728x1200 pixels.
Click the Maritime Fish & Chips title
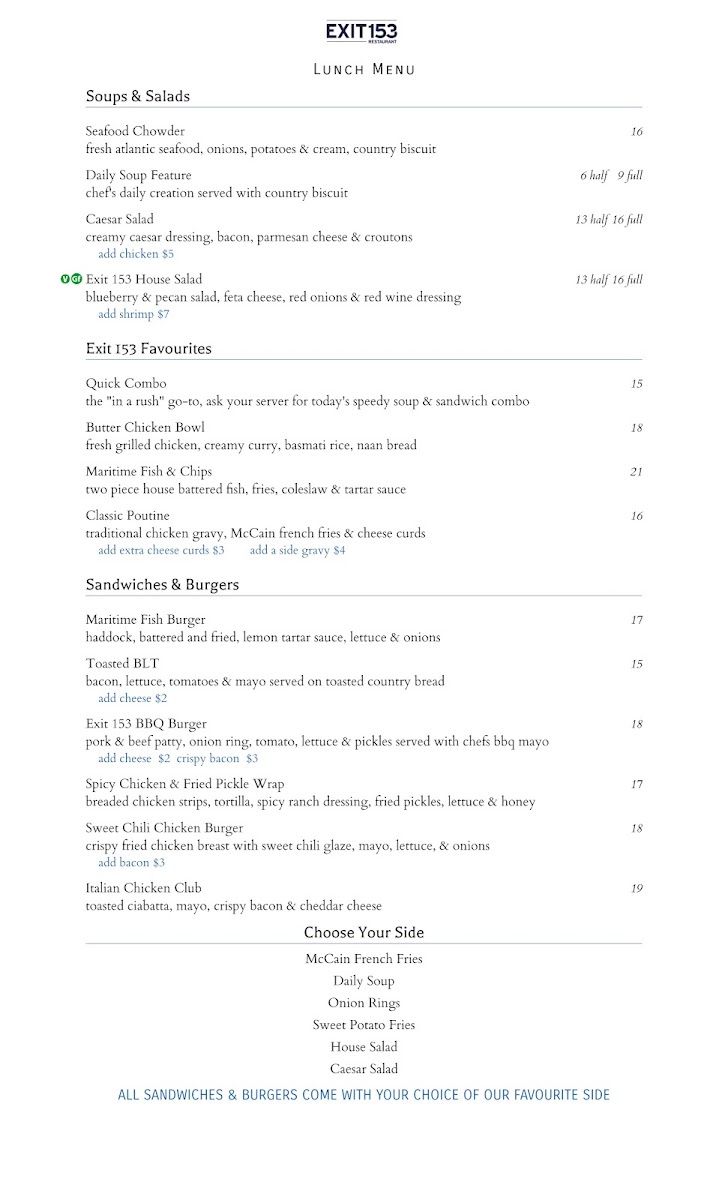coord(149,471)
